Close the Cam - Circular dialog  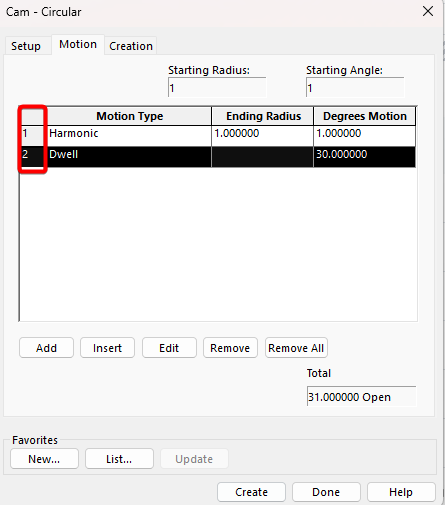(x=428, y=11)
